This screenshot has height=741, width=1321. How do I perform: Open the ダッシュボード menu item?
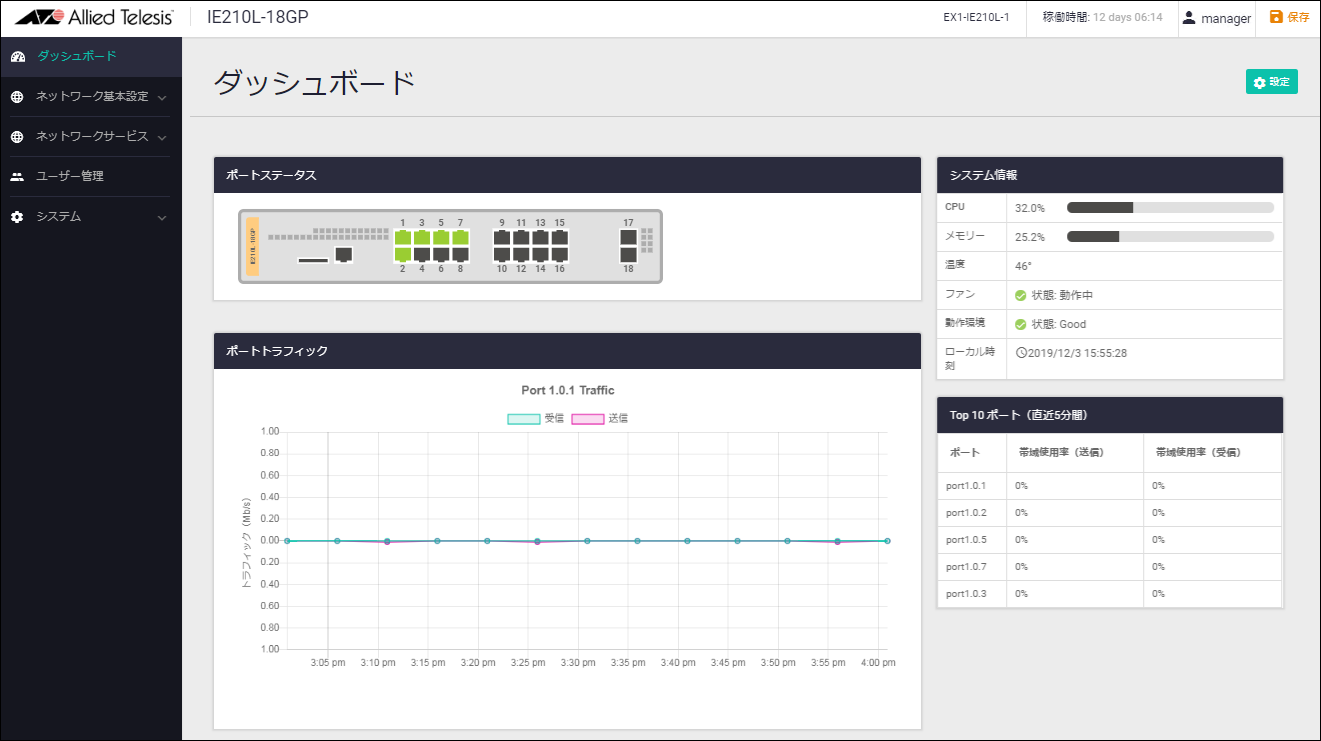coord(76,56)
